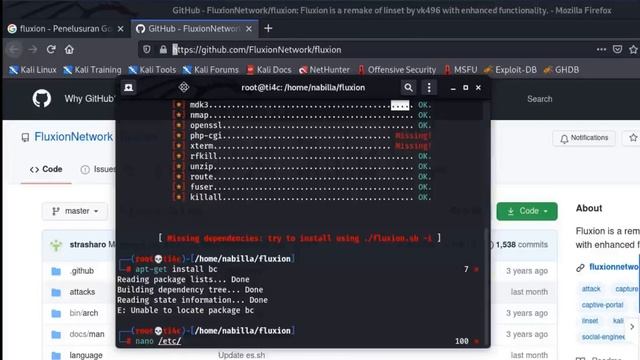
Task: Open MSFU bookmark
Action: pyautogui.click(x=460, y=70)
